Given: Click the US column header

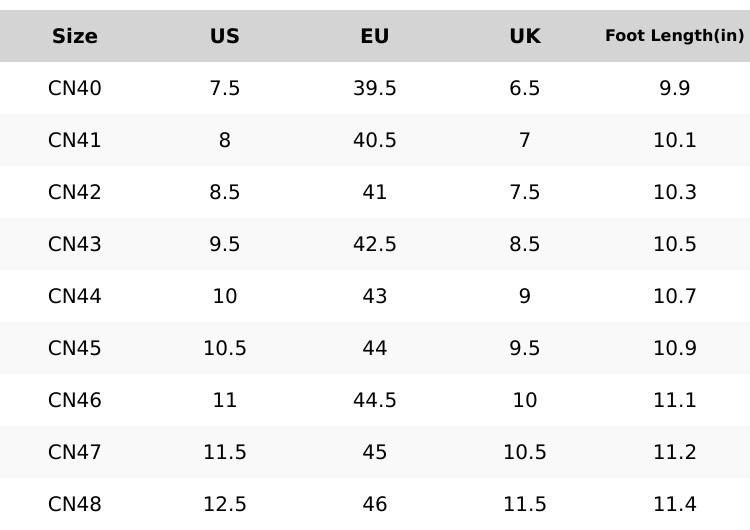Looking at the screenshot, I should coord(225,36).
